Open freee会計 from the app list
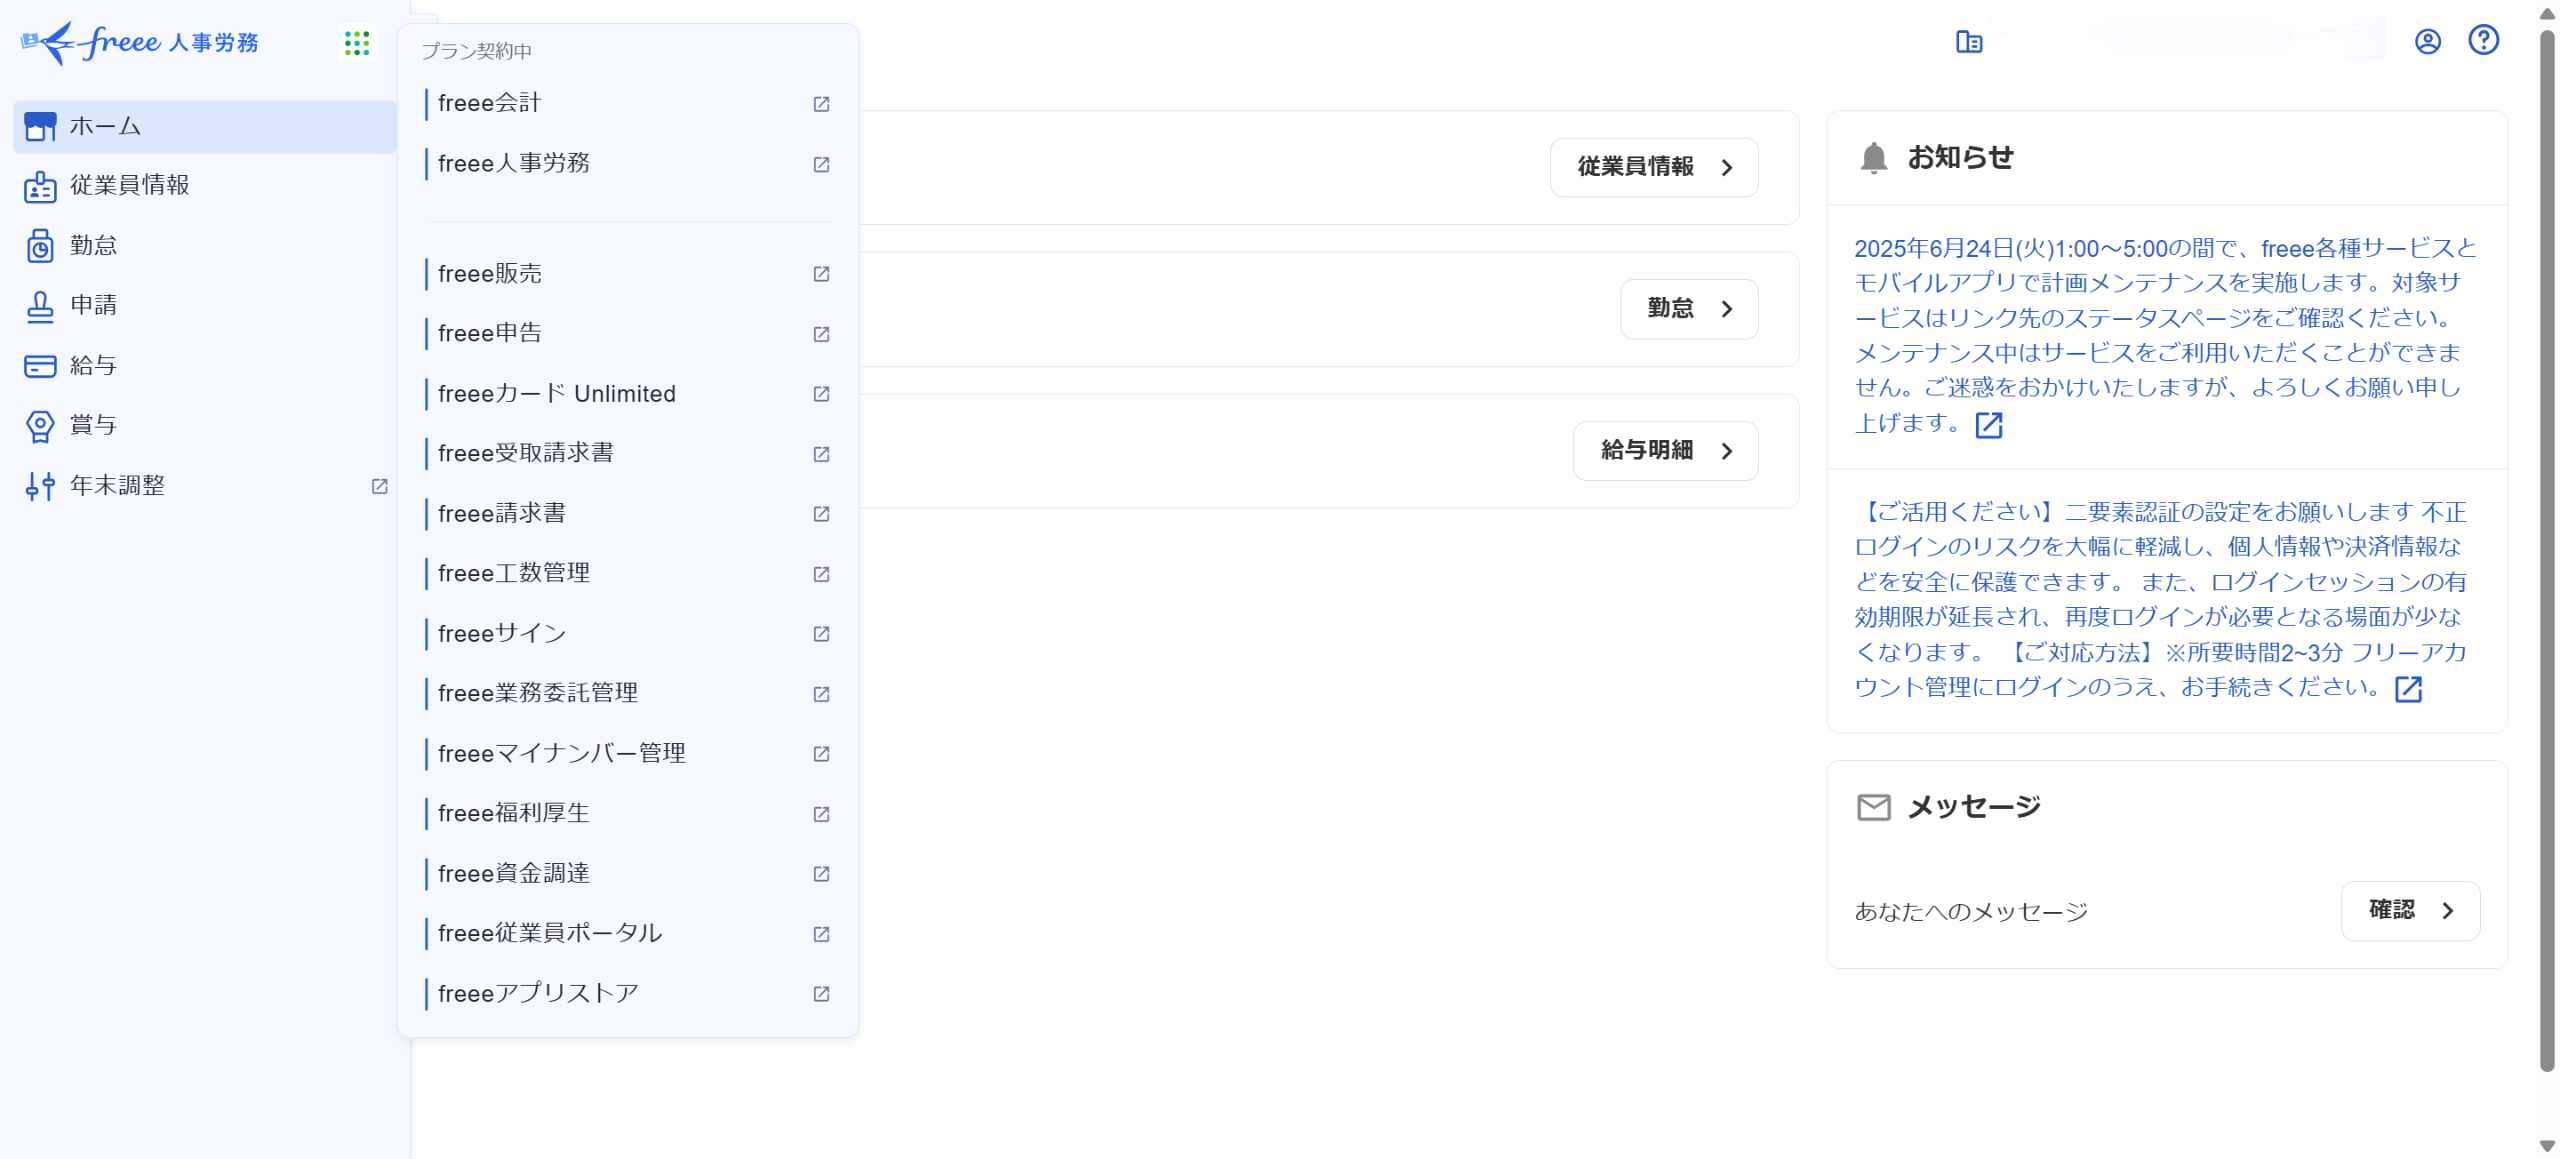 click(489, 103)
